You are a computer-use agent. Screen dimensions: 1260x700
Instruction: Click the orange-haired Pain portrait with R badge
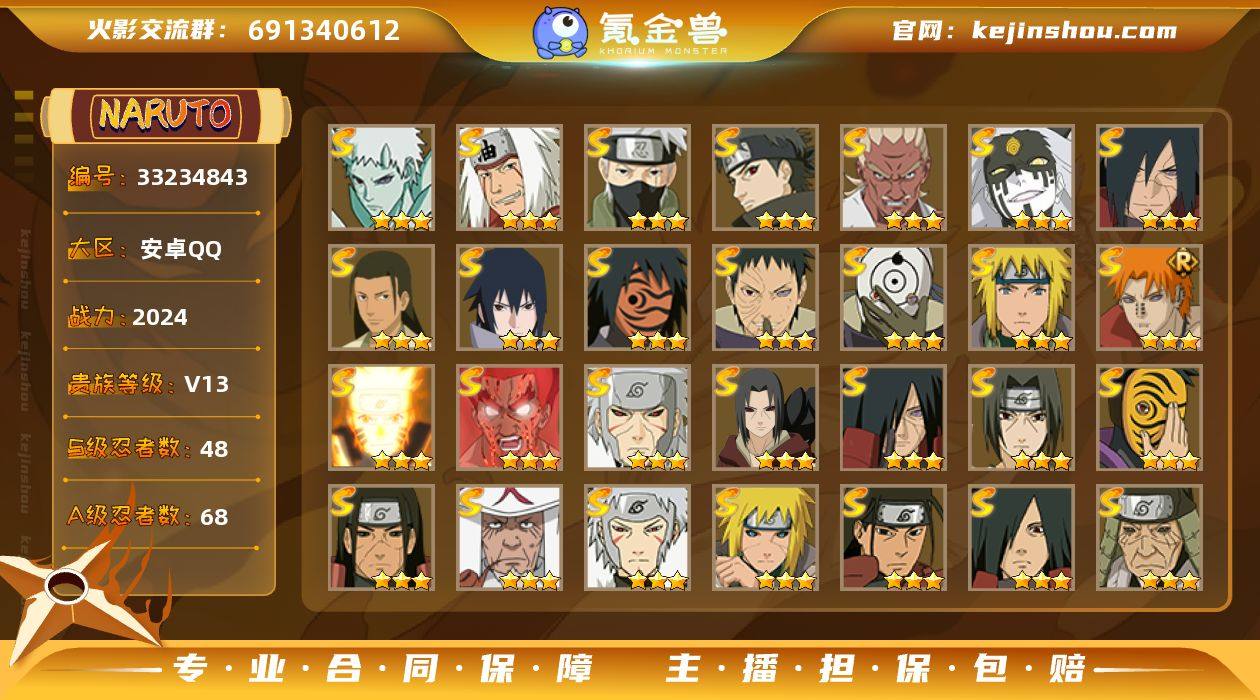[1150, 298]
